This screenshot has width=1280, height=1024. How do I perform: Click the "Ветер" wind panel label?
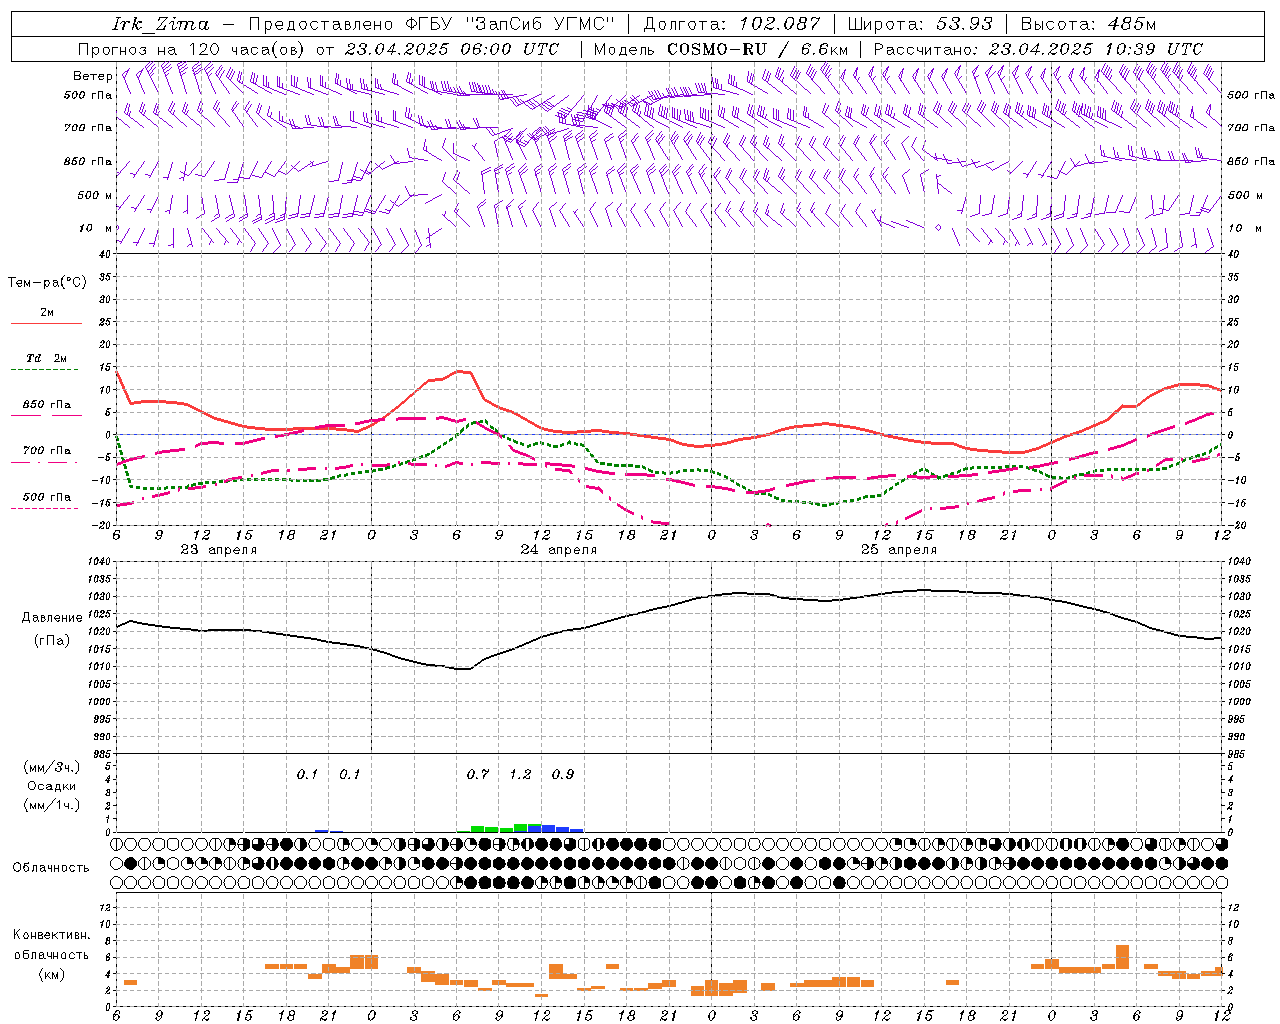click(93, 76)
